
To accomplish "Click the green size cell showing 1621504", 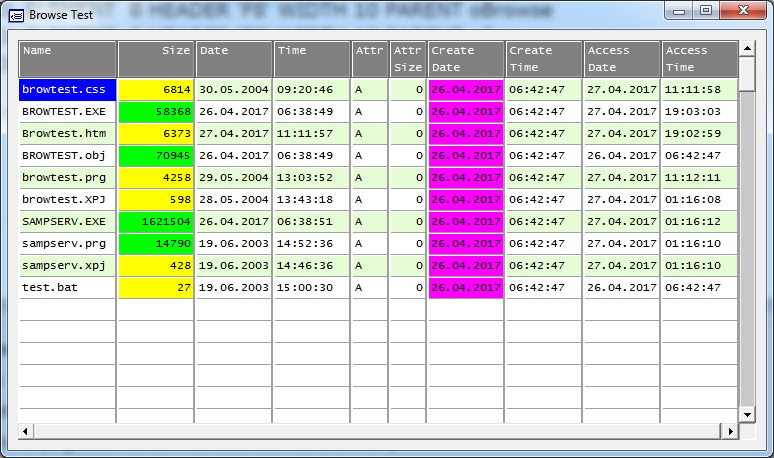I will 156,222.
